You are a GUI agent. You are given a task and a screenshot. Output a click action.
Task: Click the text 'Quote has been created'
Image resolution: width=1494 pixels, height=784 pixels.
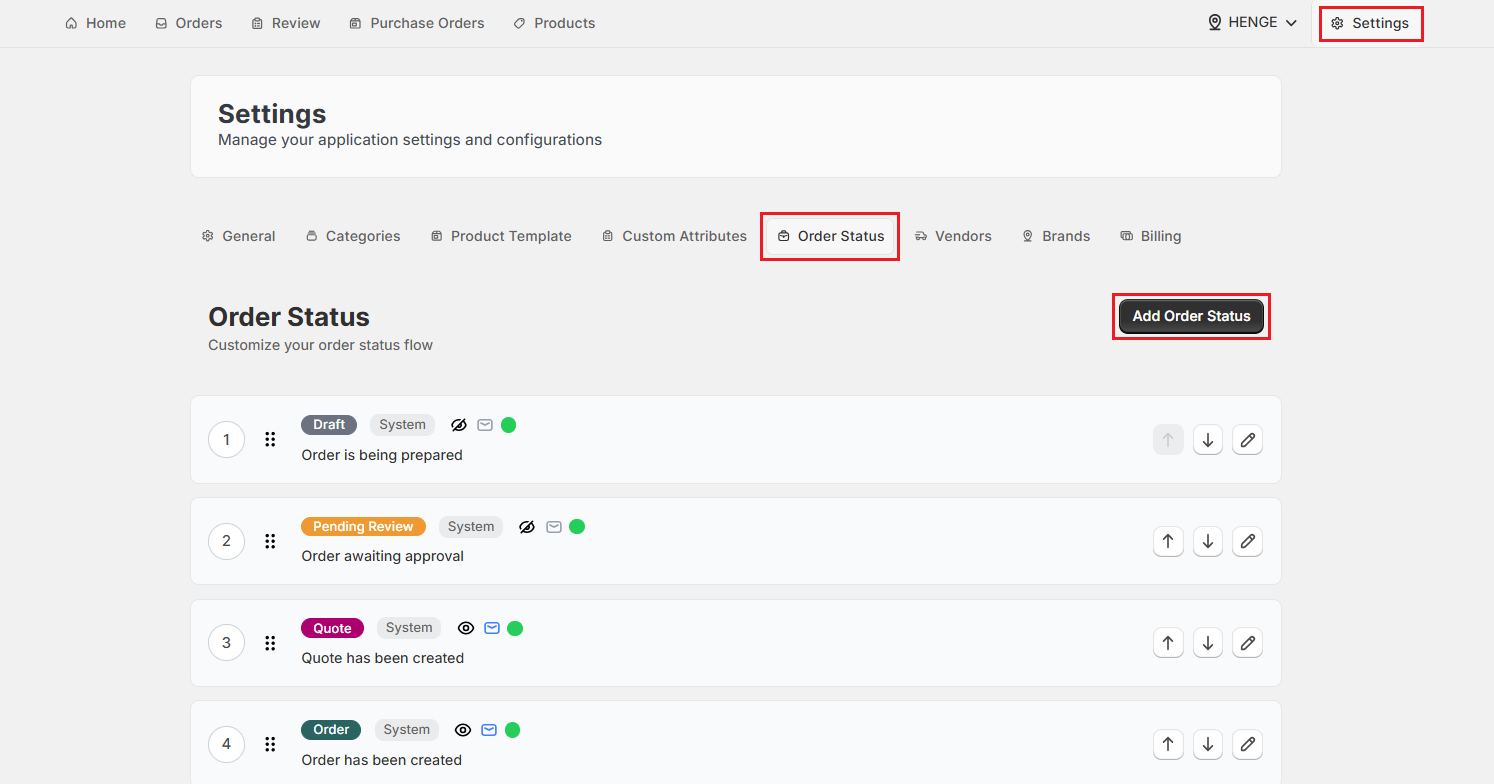pyautogui.click(x=383, y=658)
